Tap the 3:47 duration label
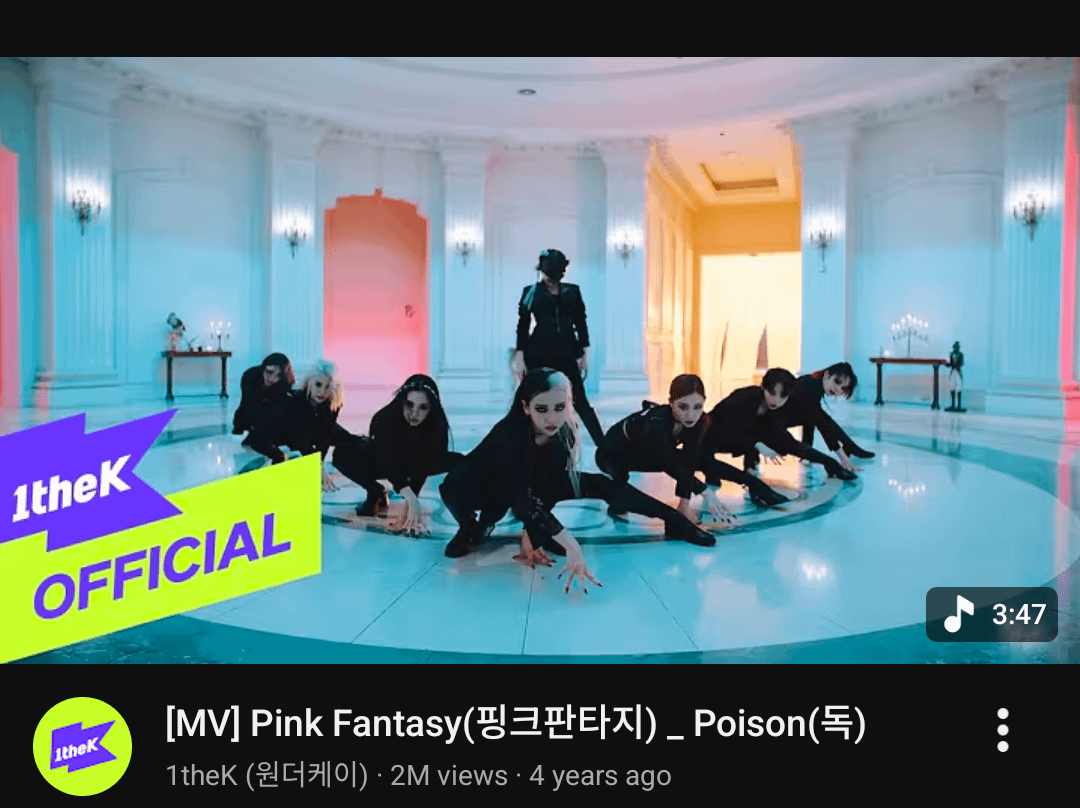The height and width of the screenshot is (808, 1080). (1019, 614)
